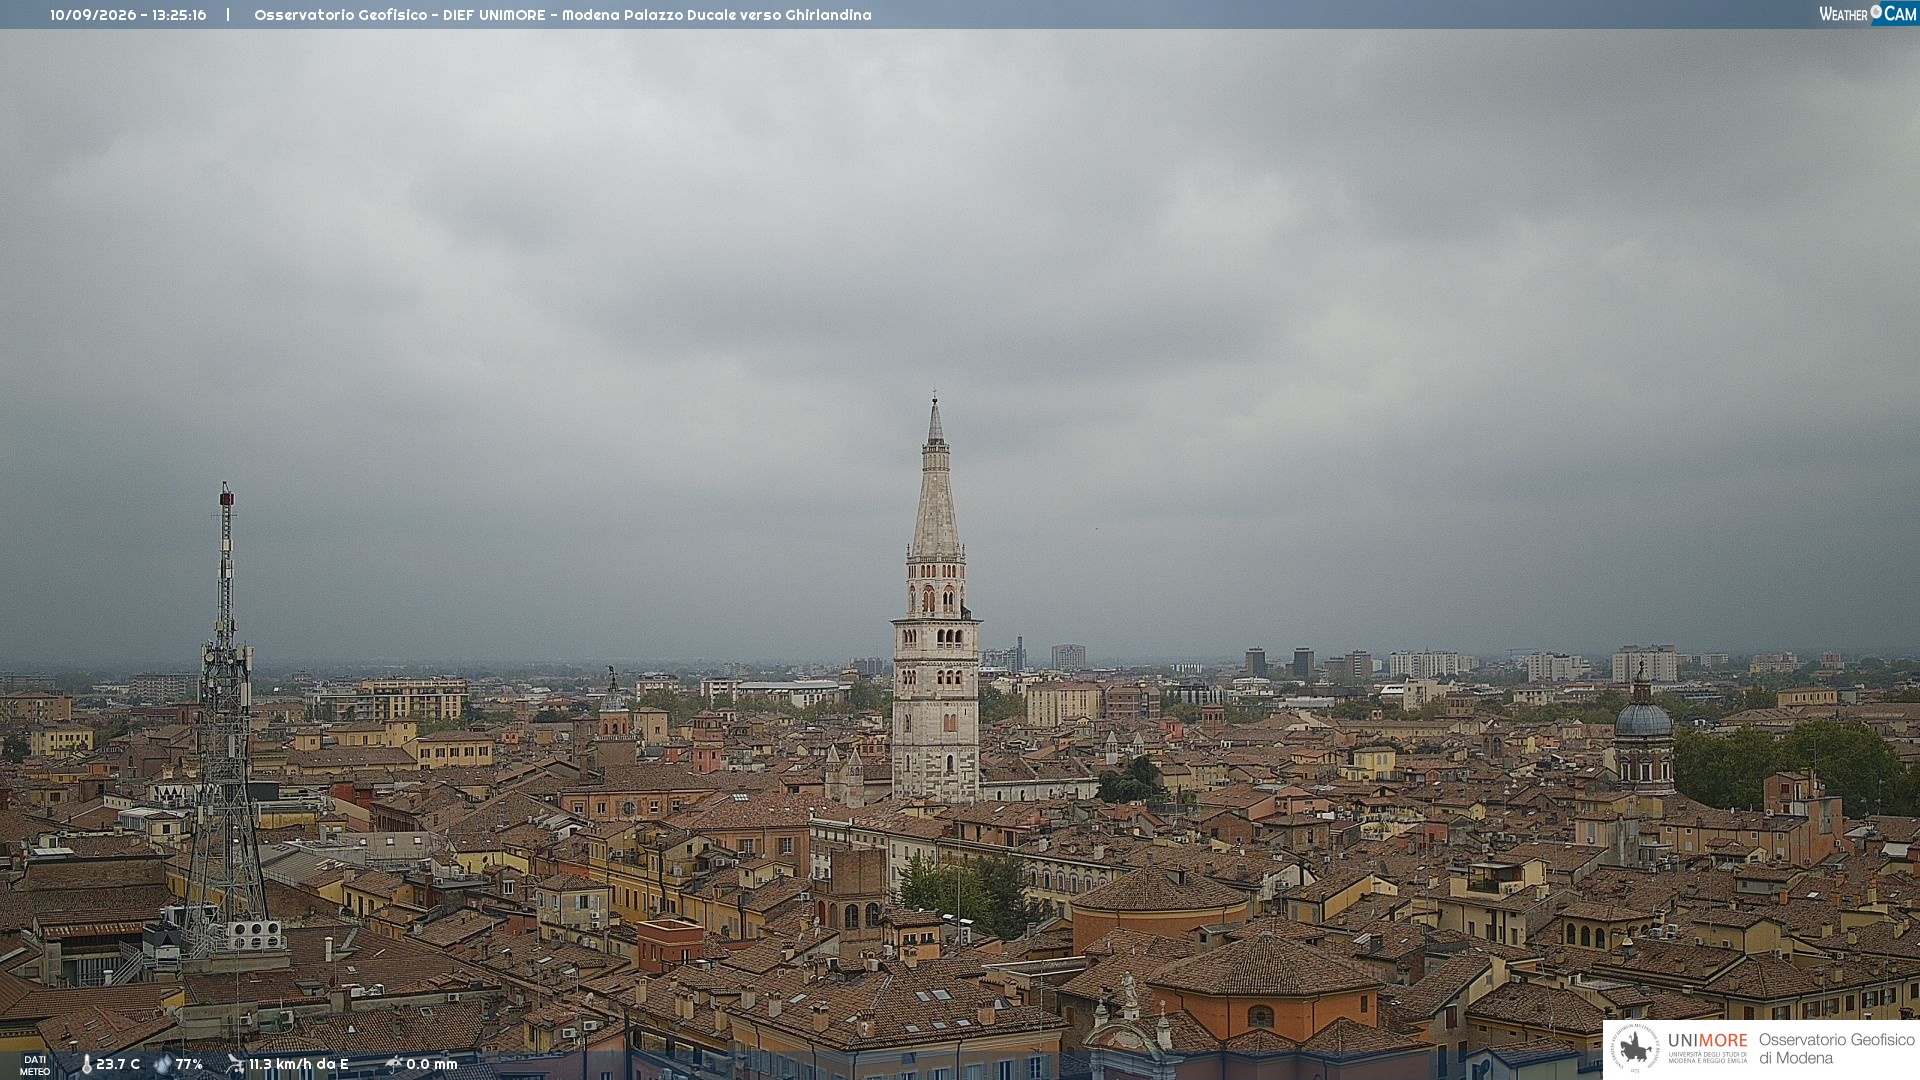Image resolution: width=1920 pixels, height=1080 pixels.
Task: Click the UNIMORE university seal emblem
Action: click(1635, 1048)
